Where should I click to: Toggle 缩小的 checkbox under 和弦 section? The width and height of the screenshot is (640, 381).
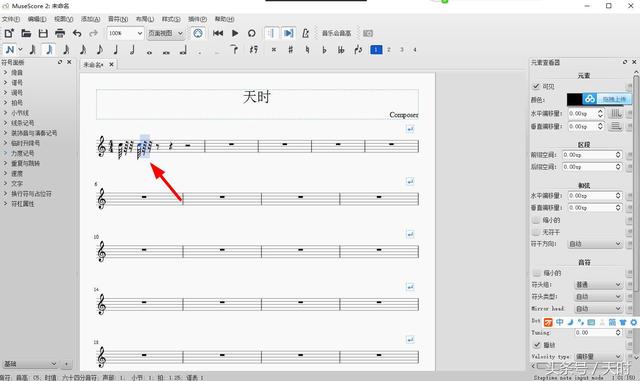point(536,220)
